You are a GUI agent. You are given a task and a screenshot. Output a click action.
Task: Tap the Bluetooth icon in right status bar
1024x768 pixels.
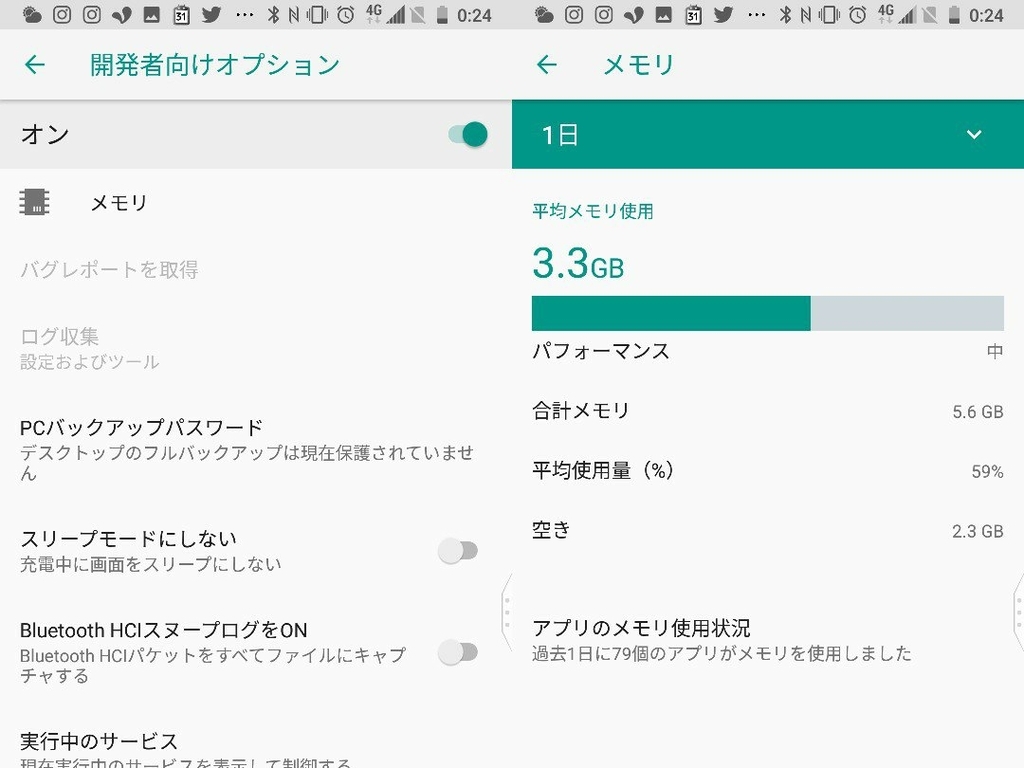(785, 14)
